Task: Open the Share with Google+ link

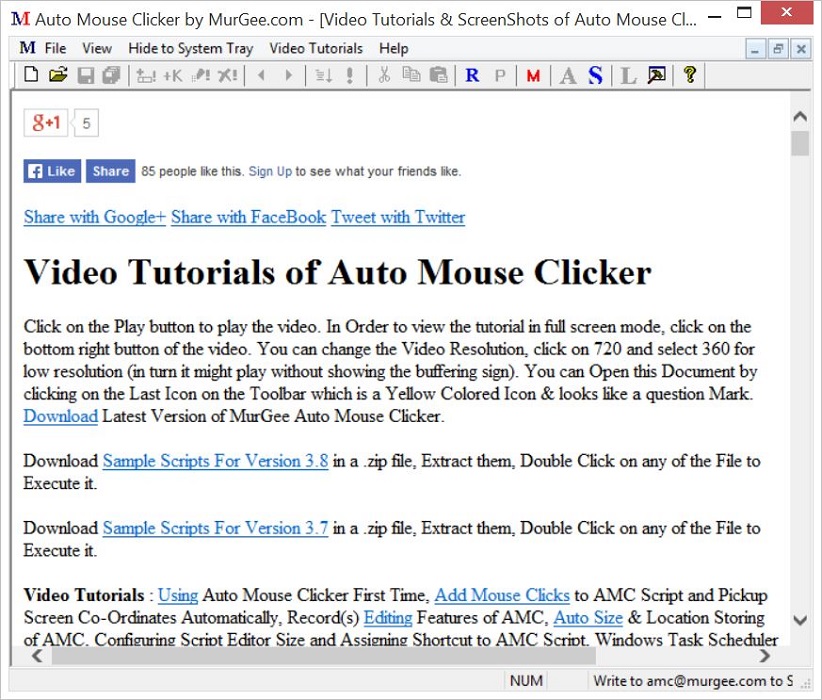Action: pyautogui.click(x=95, y=217)
